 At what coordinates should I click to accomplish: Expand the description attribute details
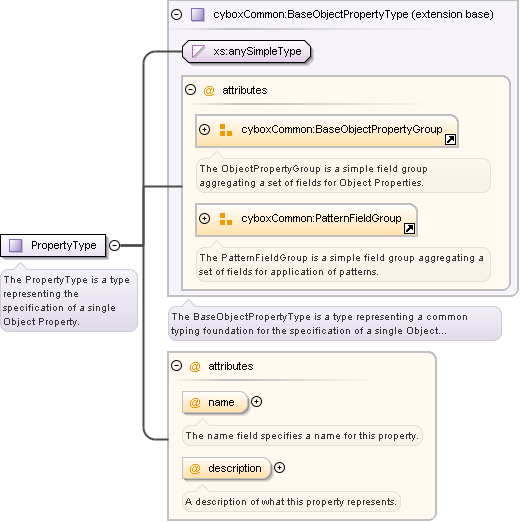point(279,468)
